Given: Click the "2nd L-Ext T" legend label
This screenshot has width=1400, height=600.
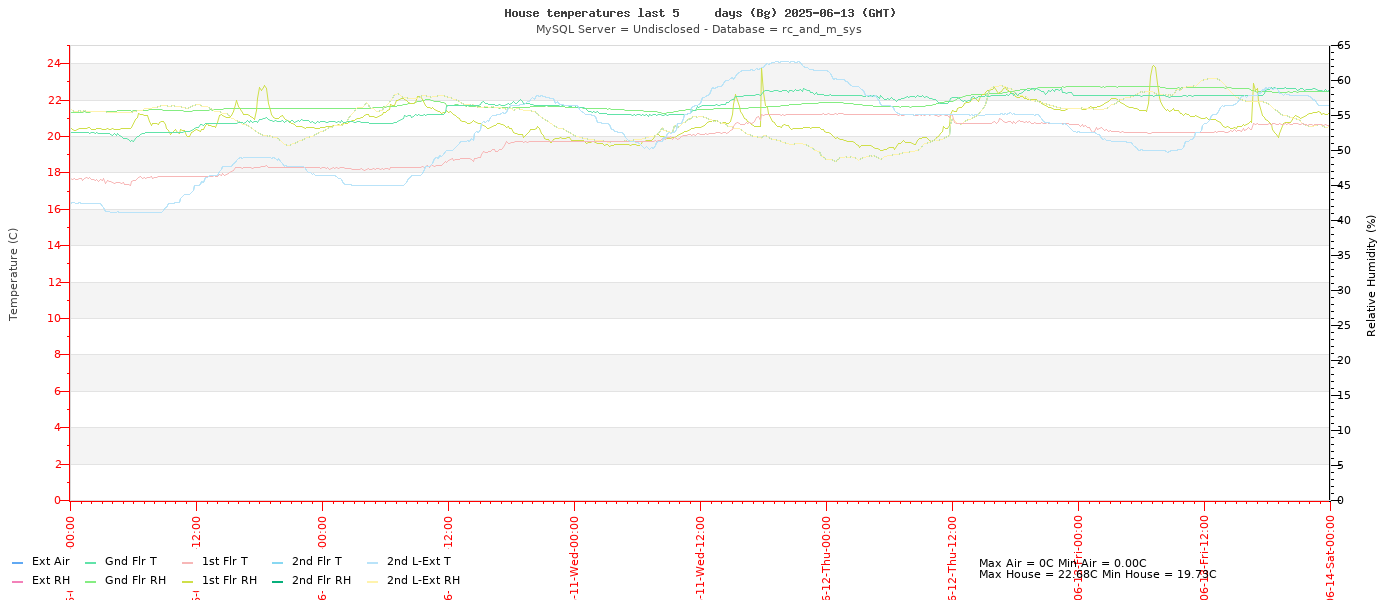Looking at the screenshot, I should pos(419,562).
